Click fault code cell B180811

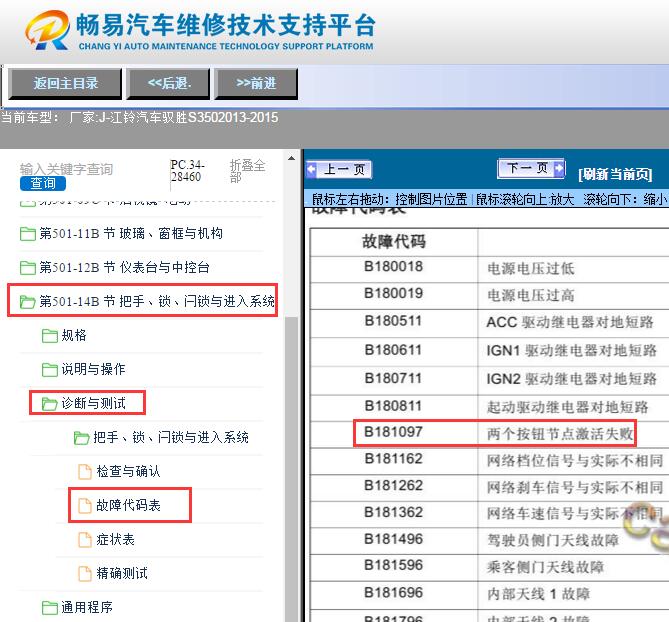[393, 406]
